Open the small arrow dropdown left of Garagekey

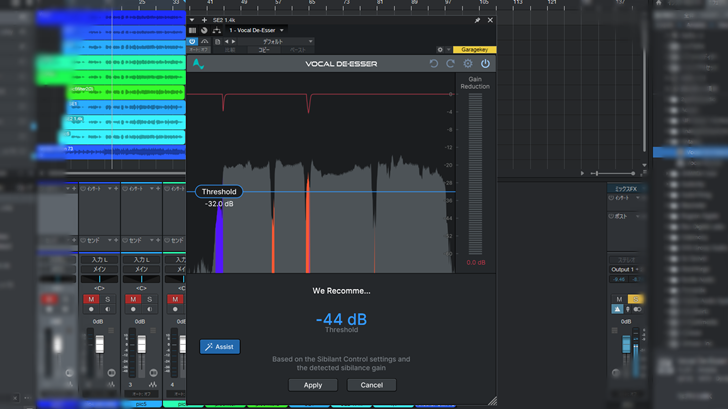click(x=448, y=50)
